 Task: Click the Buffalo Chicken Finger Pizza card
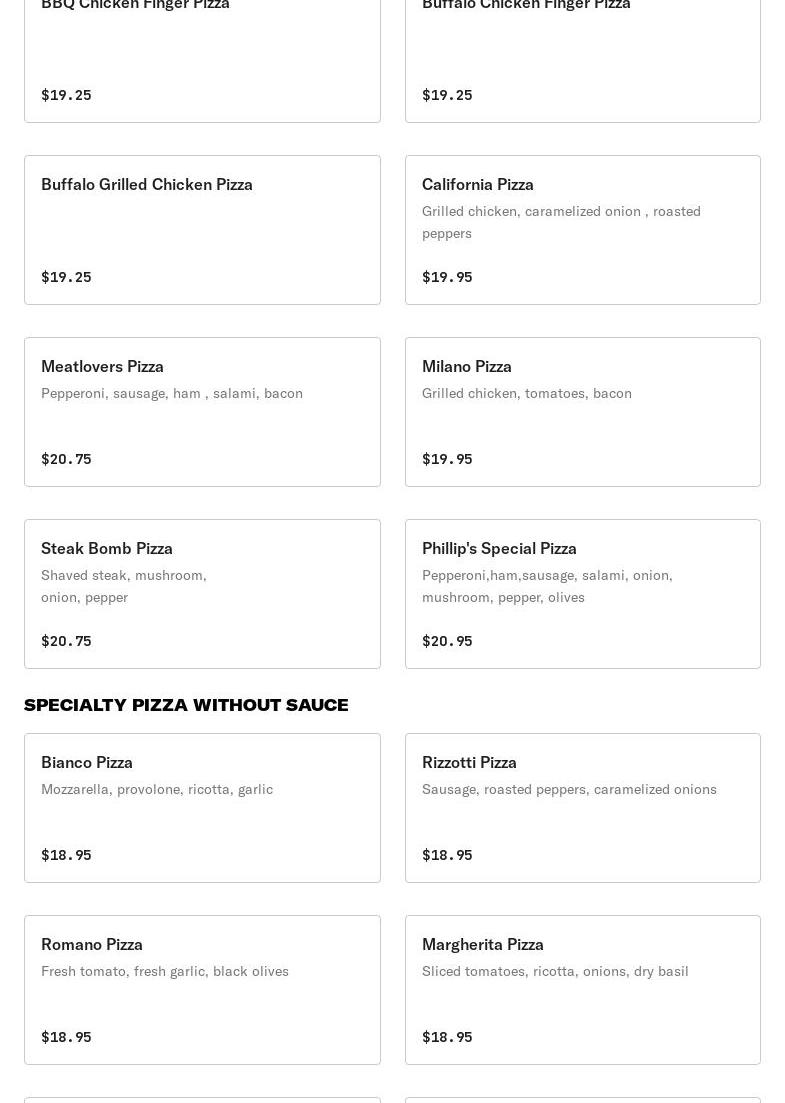click(x=582, y=61)
